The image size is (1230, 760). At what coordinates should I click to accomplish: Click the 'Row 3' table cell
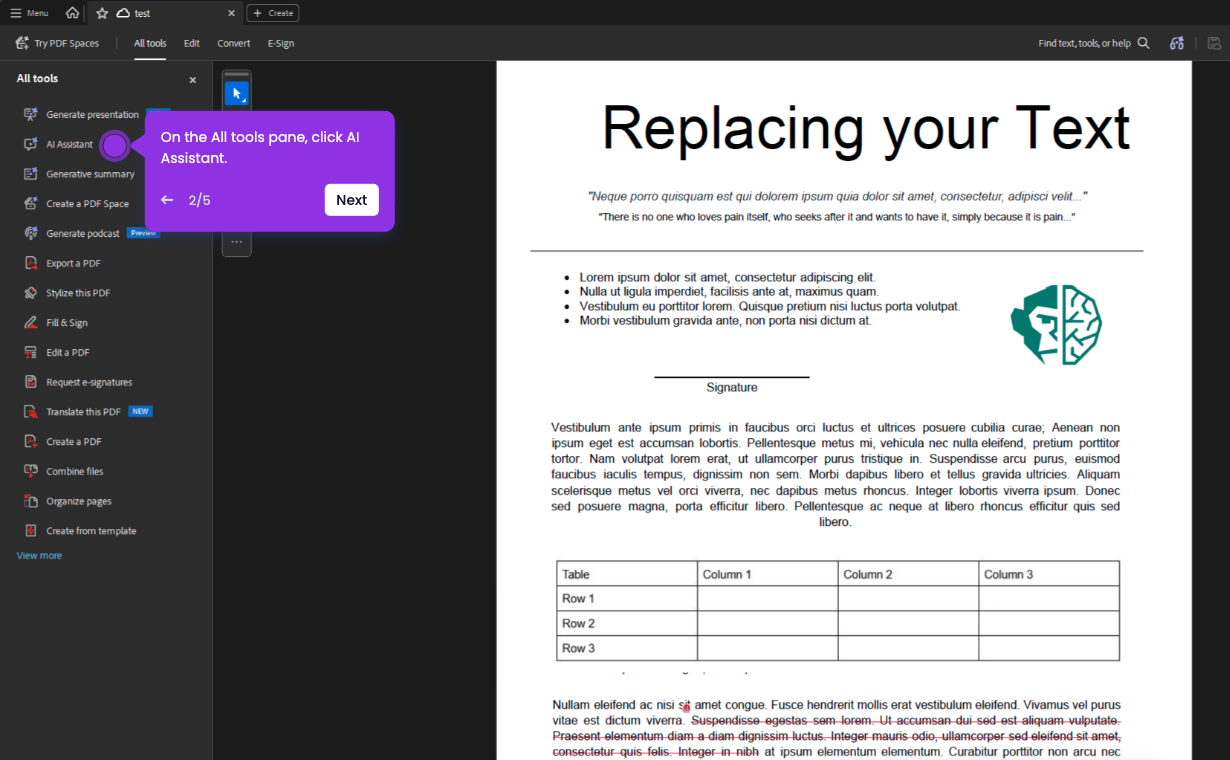click(627, 648)
